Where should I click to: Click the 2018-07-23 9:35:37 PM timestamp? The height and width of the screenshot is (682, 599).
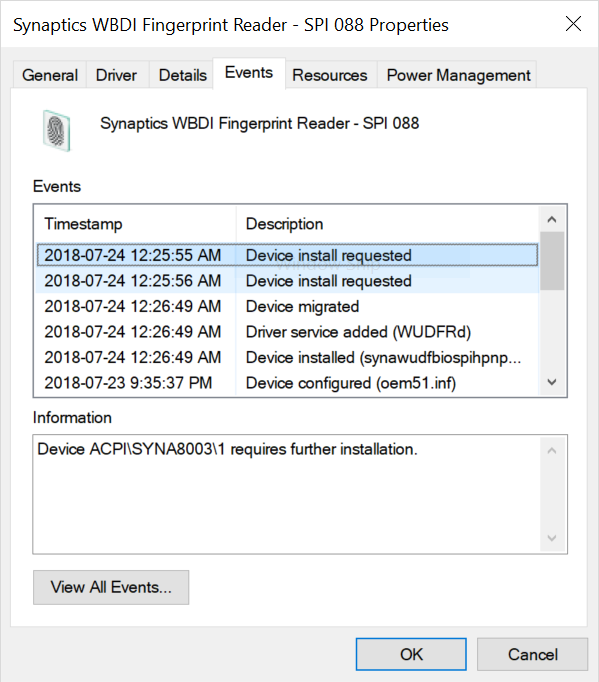point(128,383)
